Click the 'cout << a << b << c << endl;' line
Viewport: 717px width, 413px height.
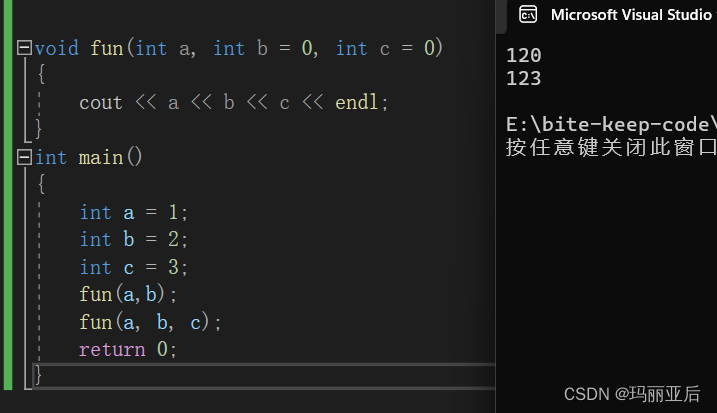coord(233,102)
